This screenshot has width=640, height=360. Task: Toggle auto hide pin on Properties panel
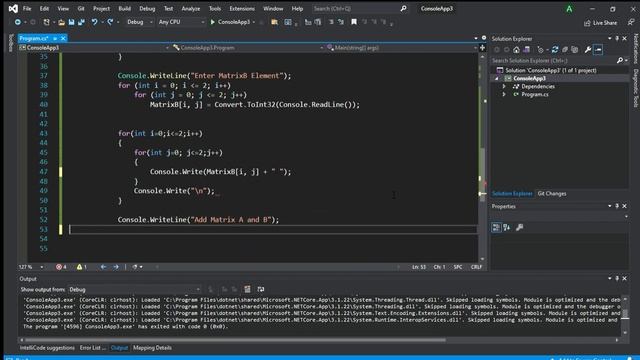(617, 206)
